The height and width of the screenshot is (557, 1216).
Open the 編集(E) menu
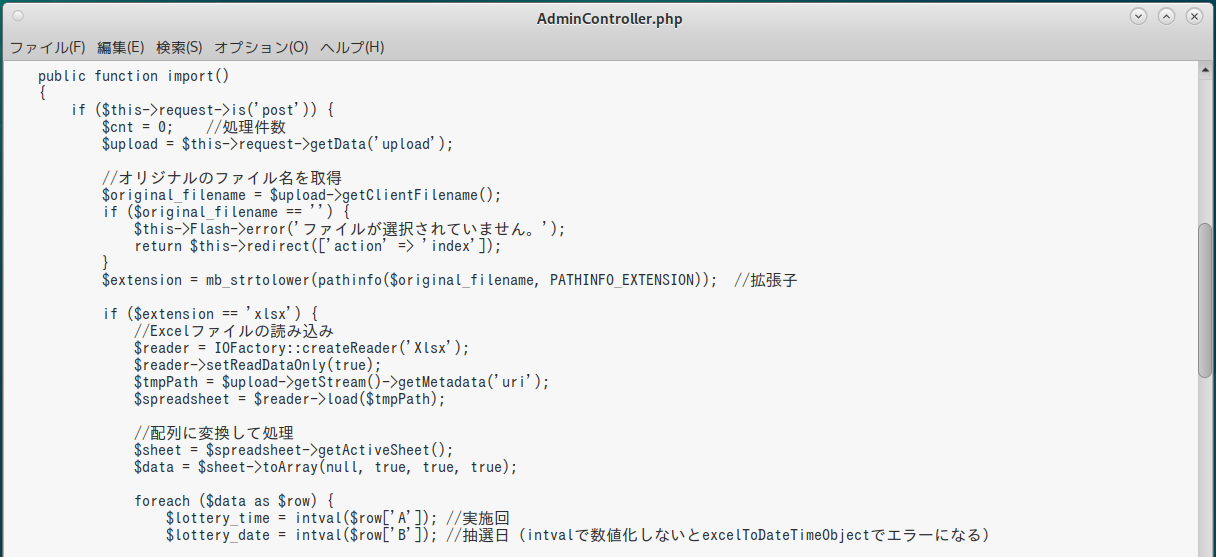coord(120,47)
